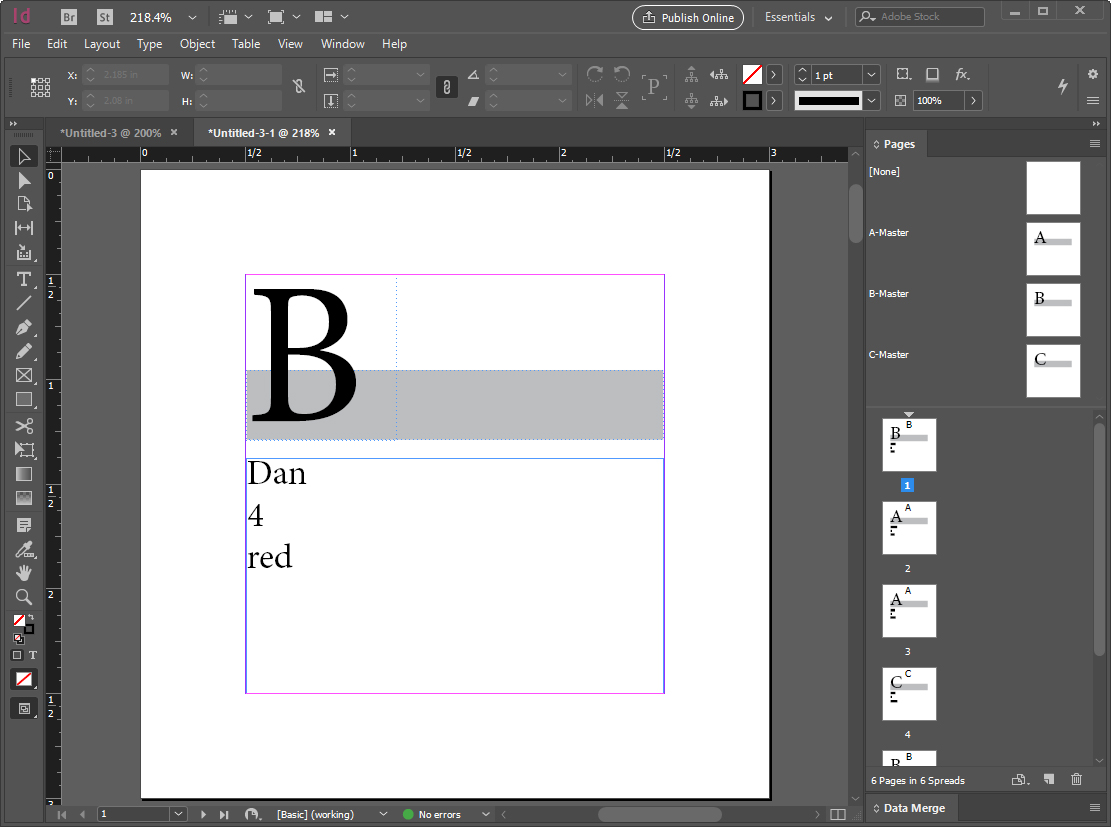
Task: Open the Layout menu
Action: (x=101, y=44)
